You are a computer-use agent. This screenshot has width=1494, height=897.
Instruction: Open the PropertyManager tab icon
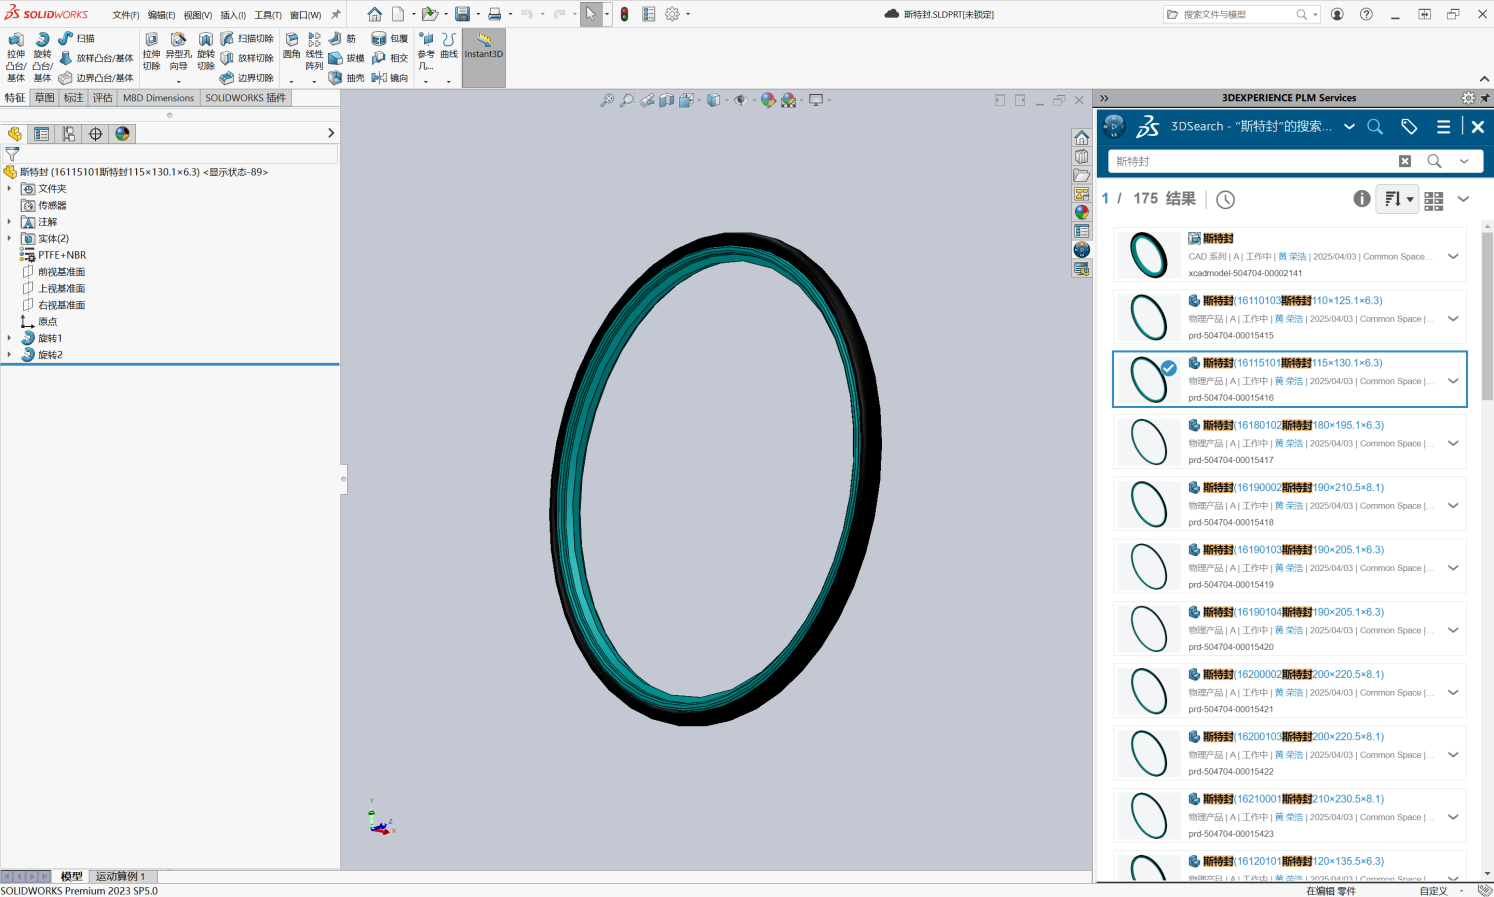[41, 134]
